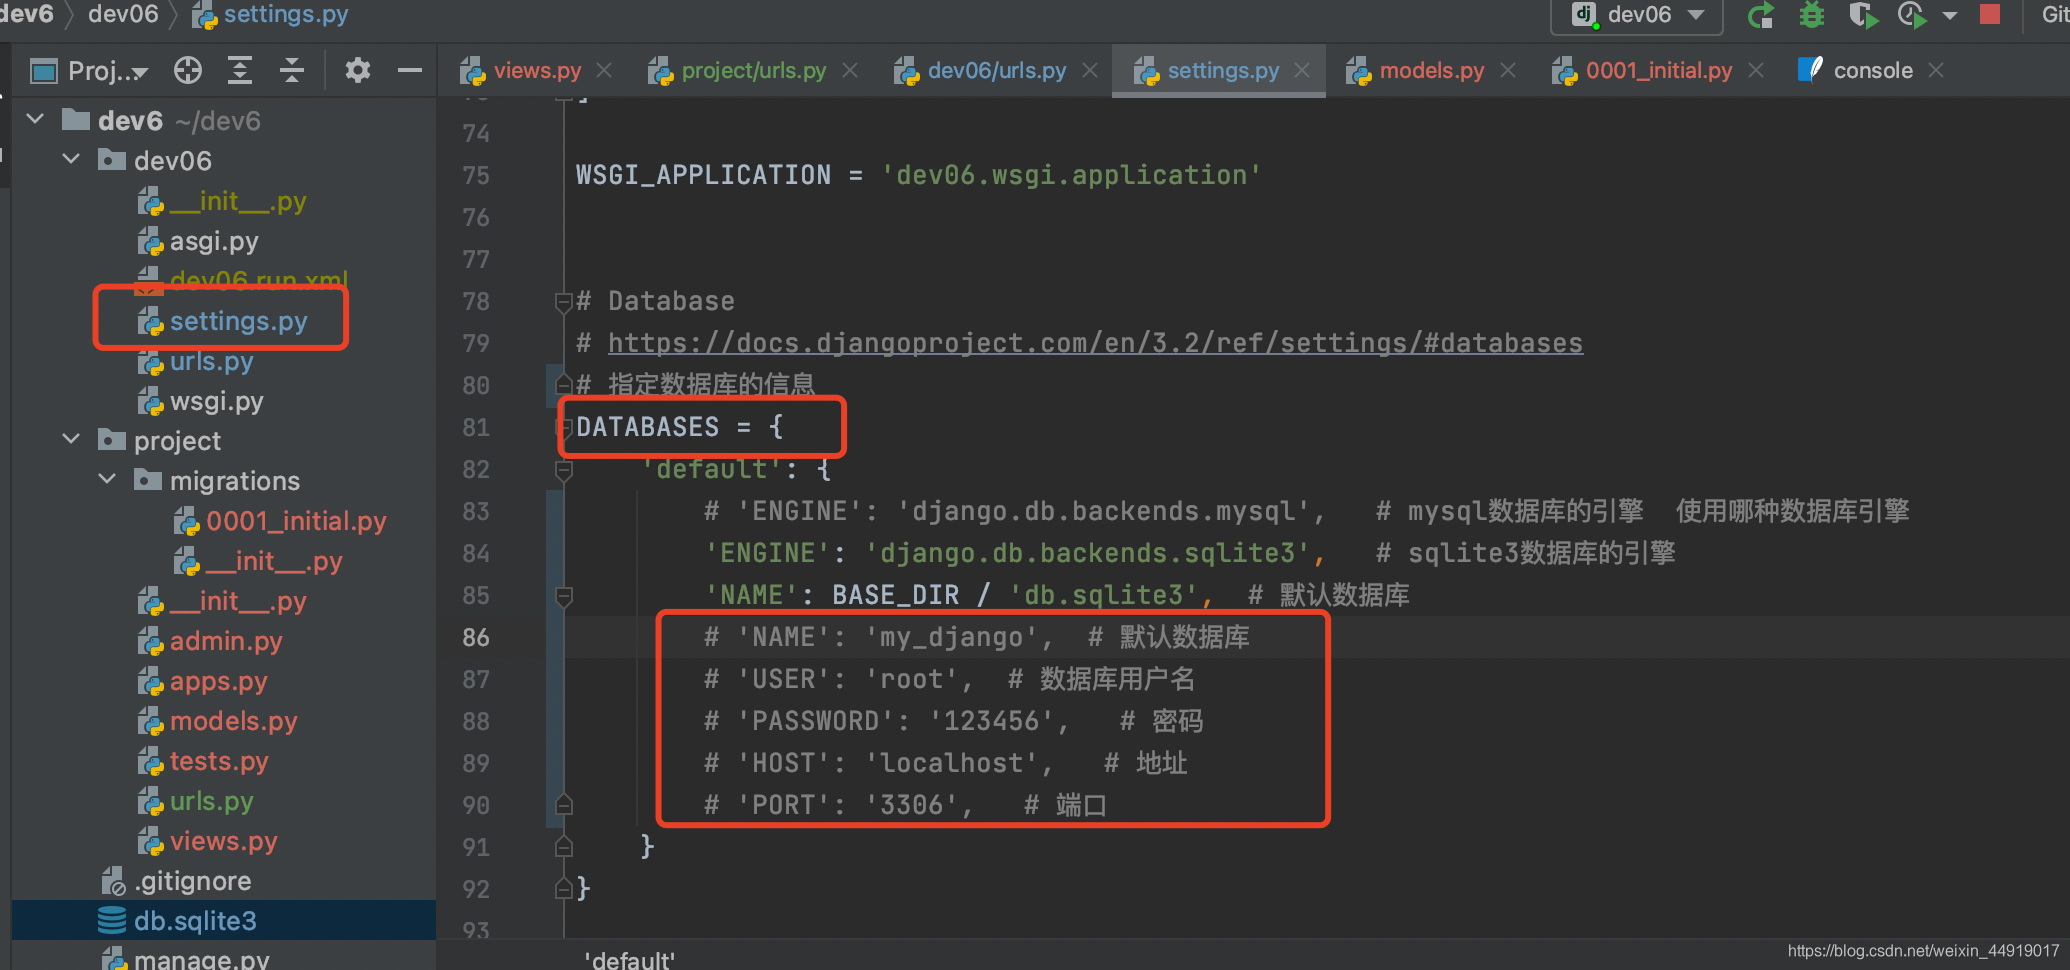Close the project/urls.py tab
Image resolution: width=2070 pixels, height=970 pixels.
click(x=850, y=70)
